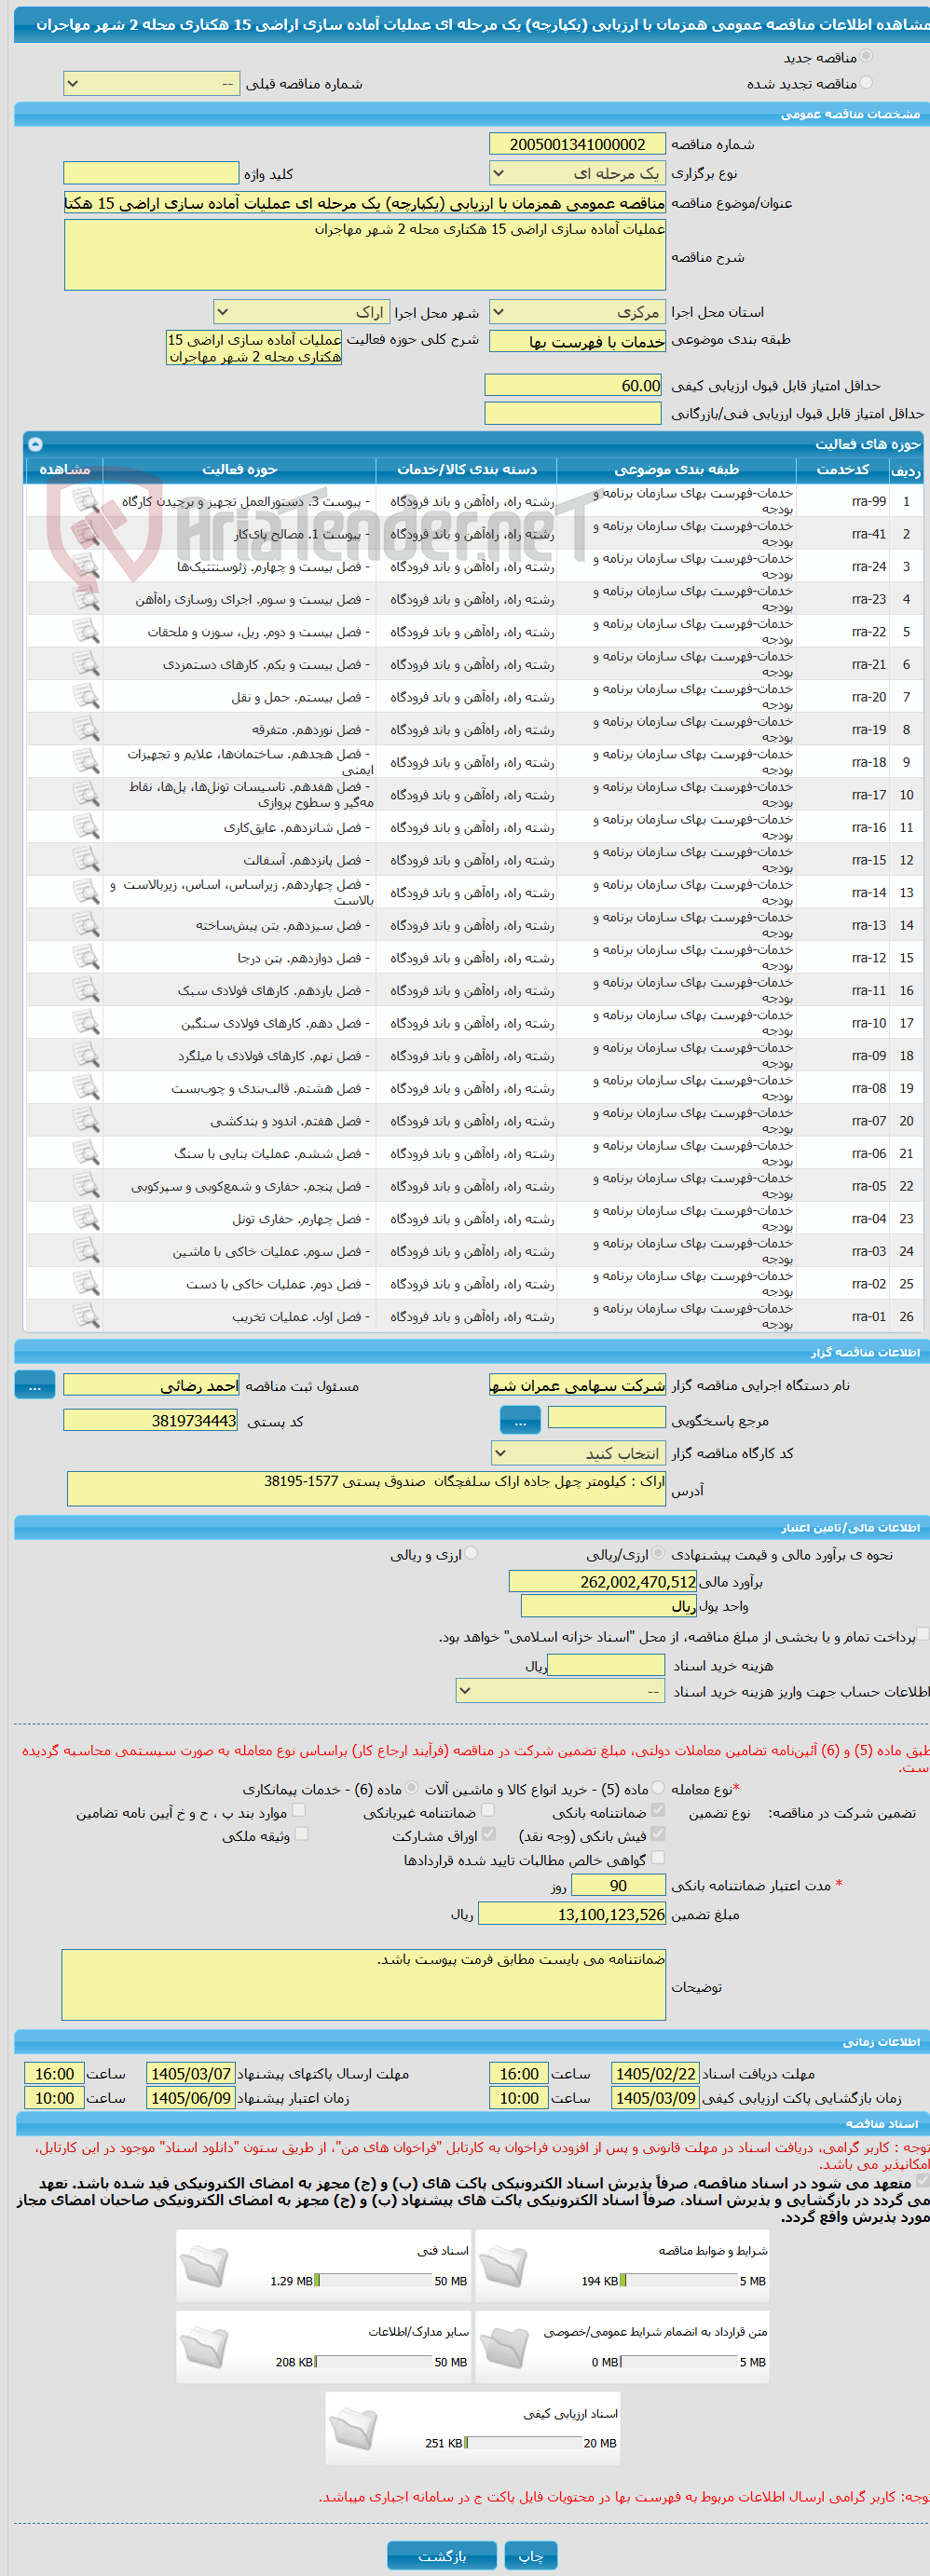Open view icon for row rra-22
The height and width of the screenshot is (2576, 930).
(86, 632)
